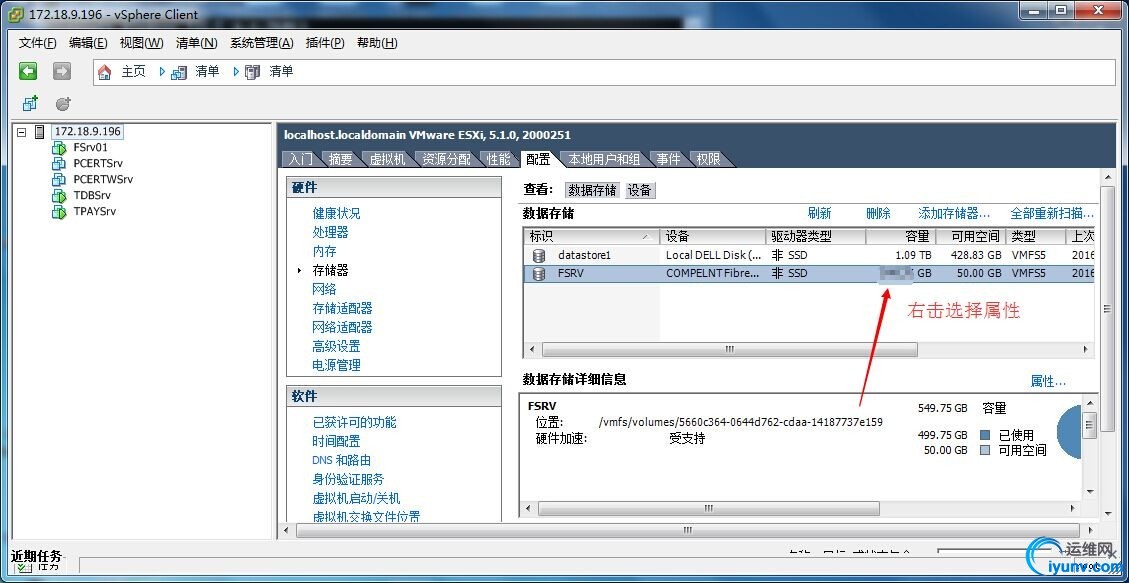Select the 数据存储 view button
Image resolution: width=1129 pixels, height=583 pixels.
pyautogui.click(x=592, y=190)
